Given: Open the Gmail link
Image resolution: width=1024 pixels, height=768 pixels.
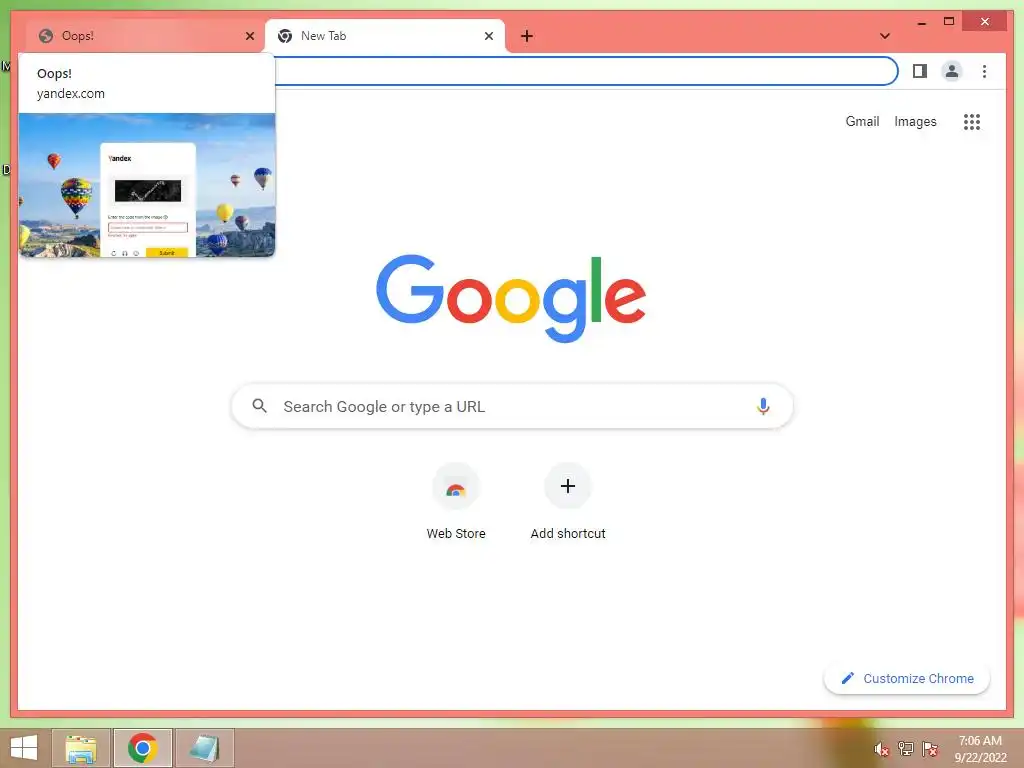Looking at the screenshot, I should (862, 121).
